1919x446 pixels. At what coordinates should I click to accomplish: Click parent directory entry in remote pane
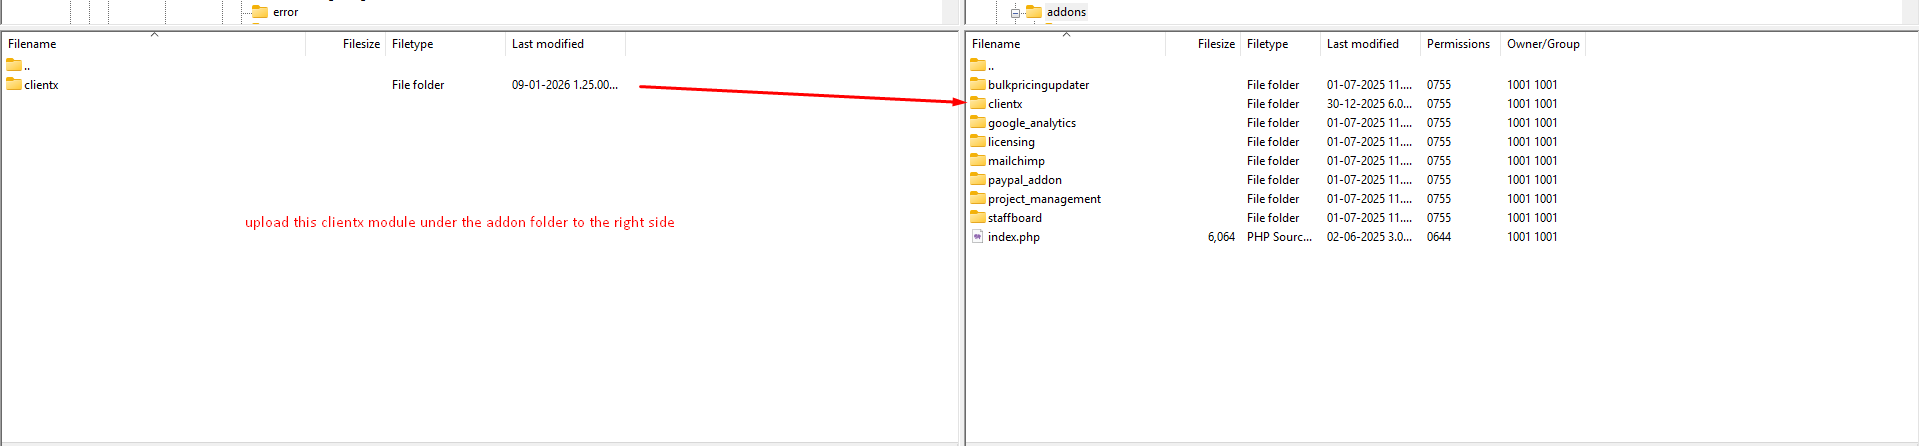click(980, 66)
